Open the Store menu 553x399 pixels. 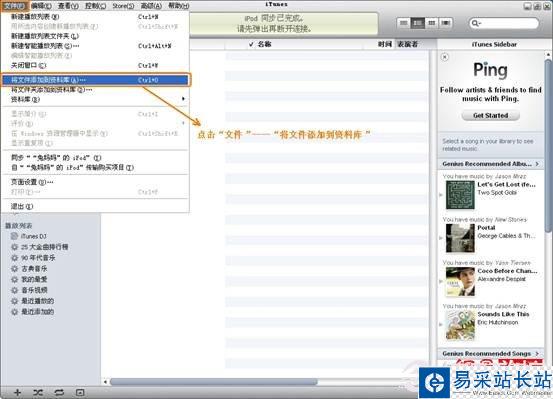(123, 6)
